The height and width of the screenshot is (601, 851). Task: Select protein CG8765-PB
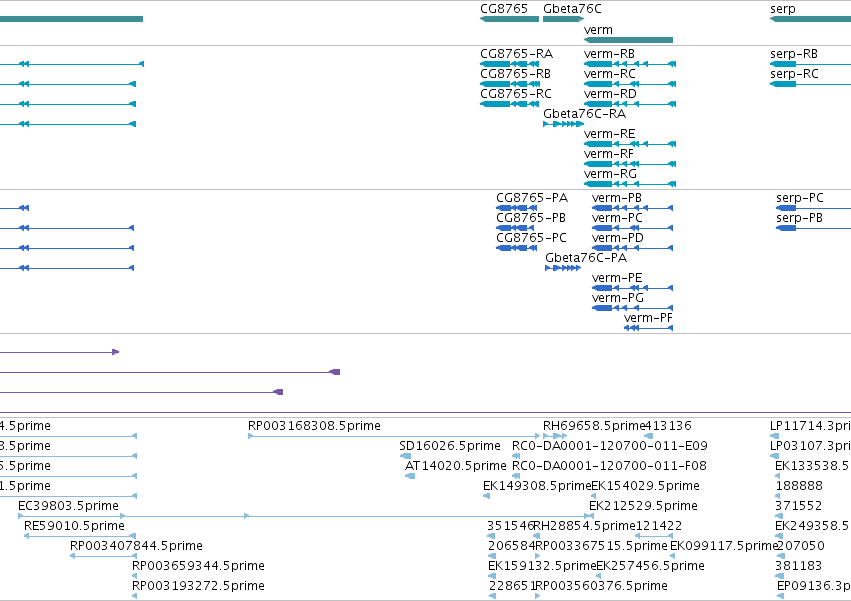[531, 218]
